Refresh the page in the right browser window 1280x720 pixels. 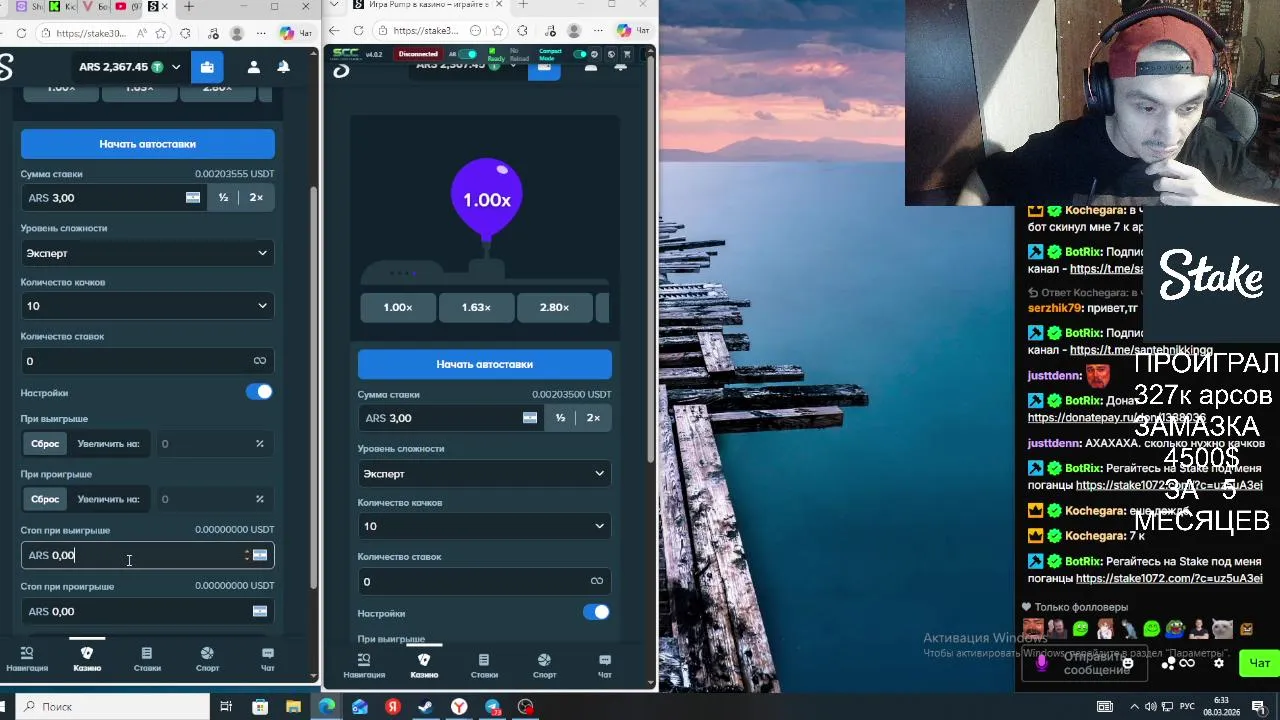[x=358, y=31]
